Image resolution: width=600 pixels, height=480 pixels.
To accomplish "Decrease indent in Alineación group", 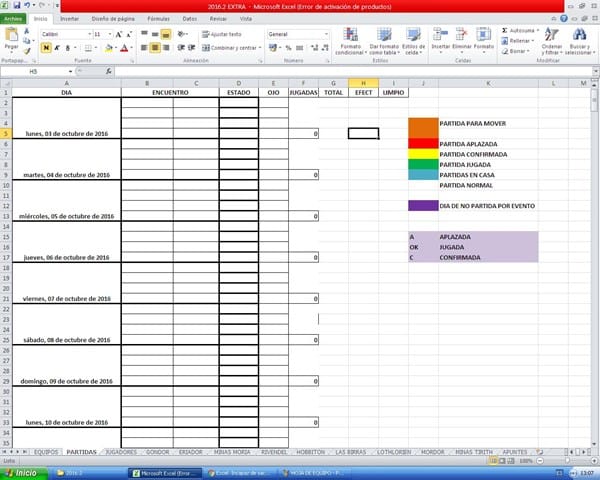I will click(x=181, y=47).
